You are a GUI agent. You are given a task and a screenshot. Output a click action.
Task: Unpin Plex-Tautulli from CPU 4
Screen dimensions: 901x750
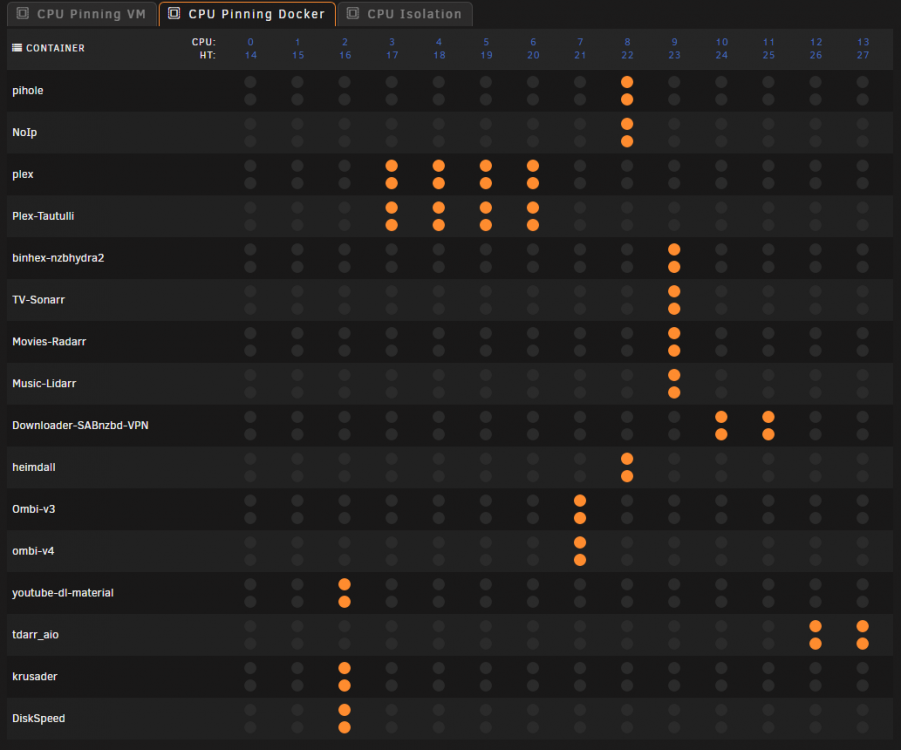coord(438,207)
